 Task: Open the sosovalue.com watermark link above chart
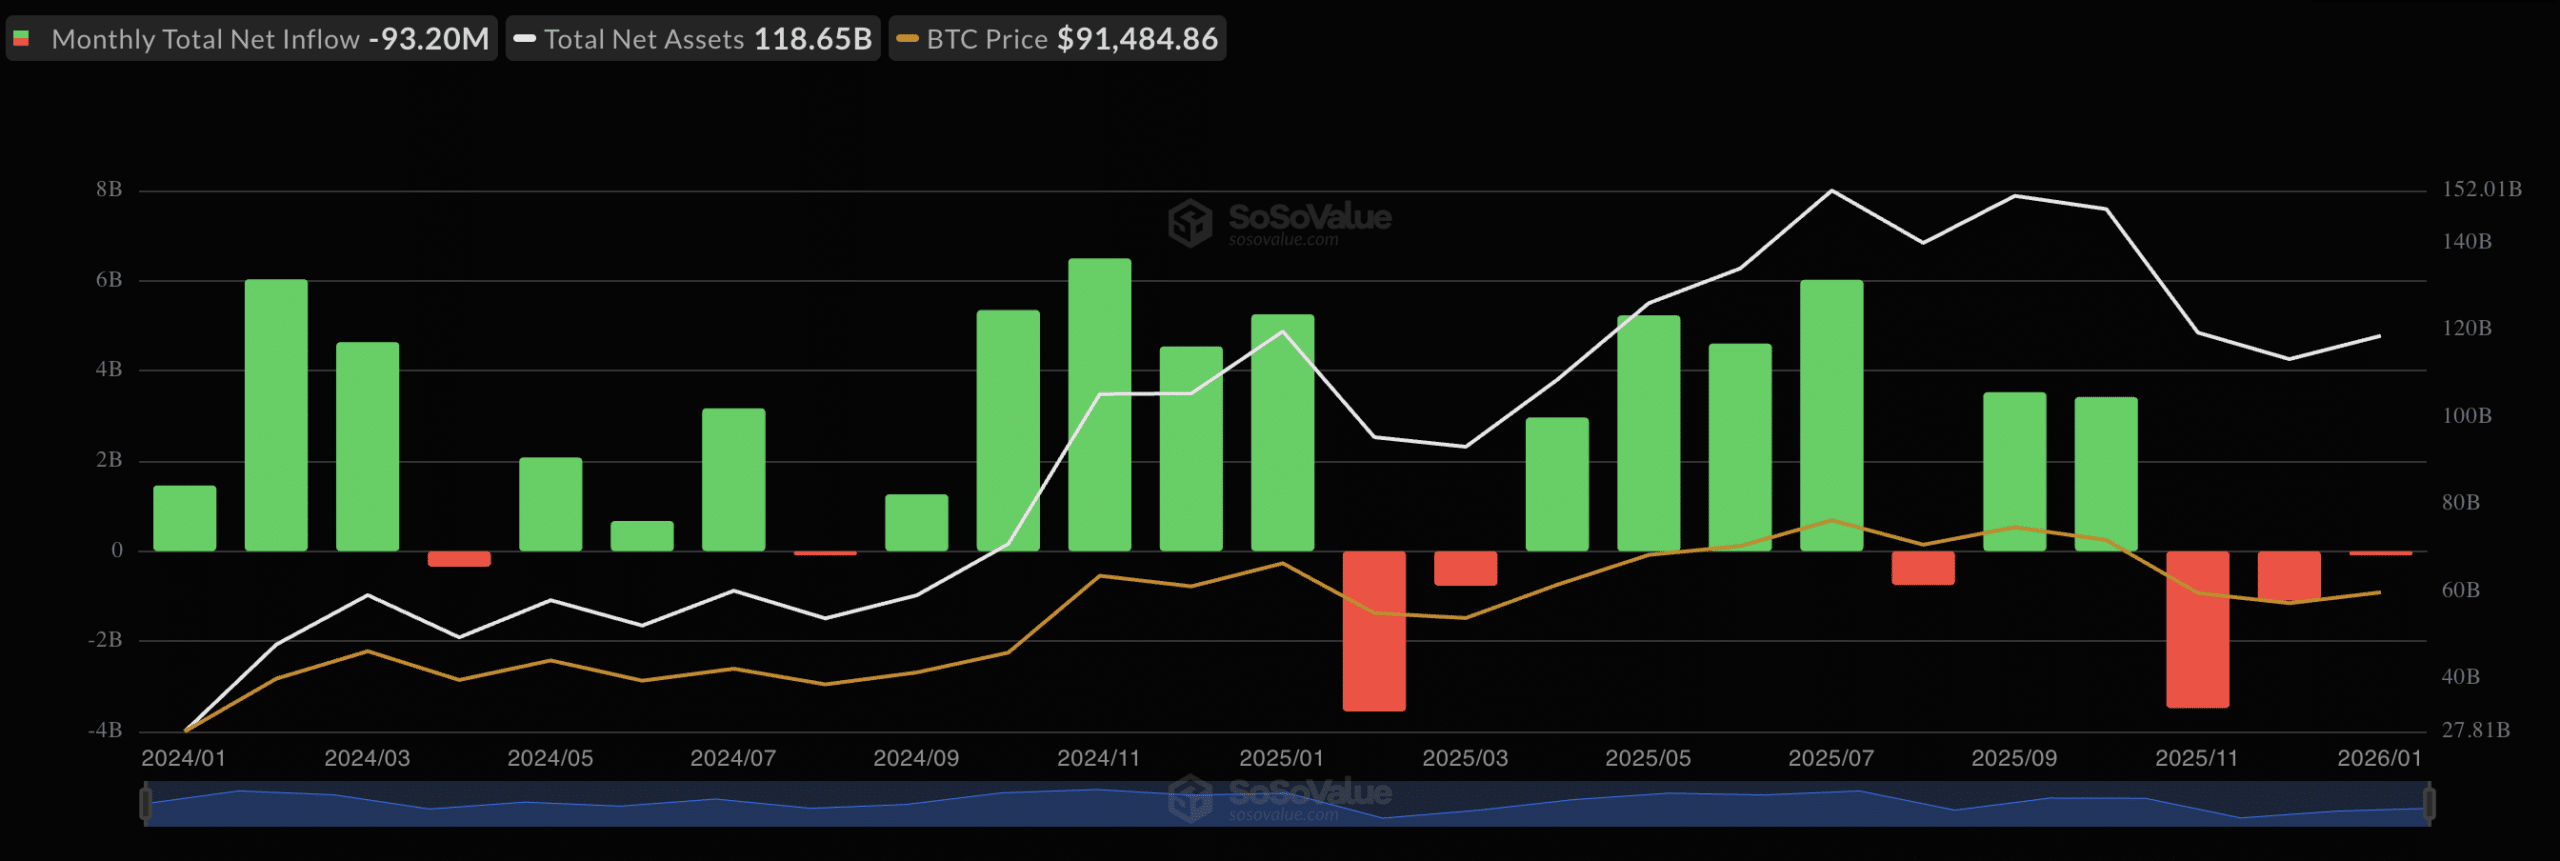point(1283,240)
